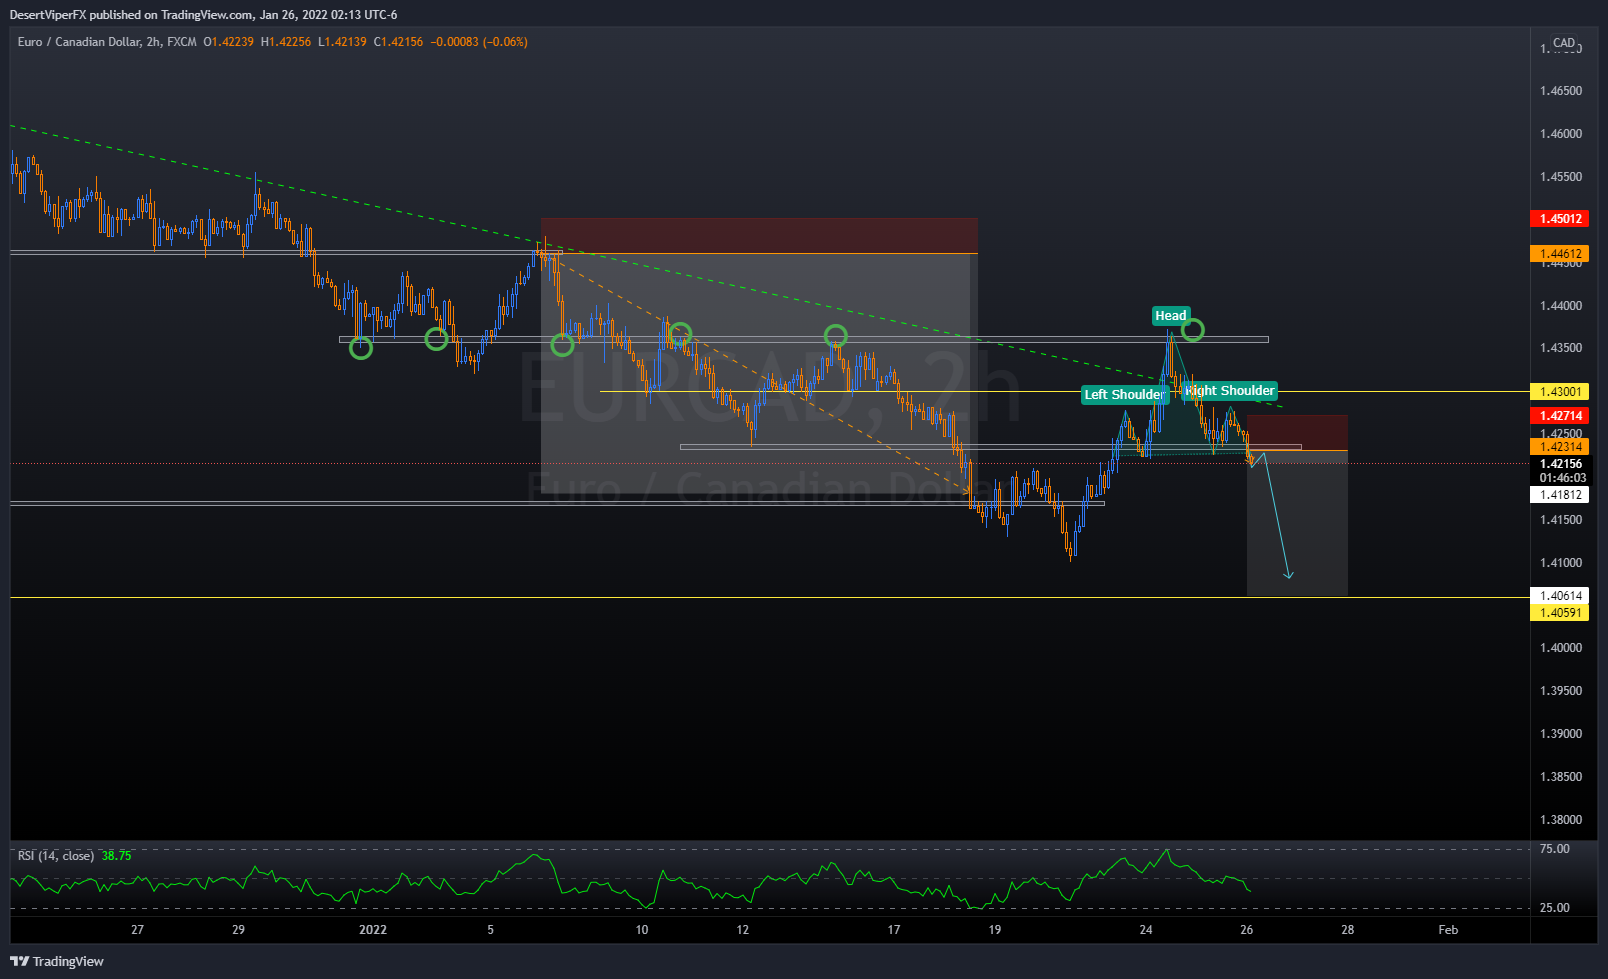
Task: Click the 1.39000 price axis tick
Action: point(1561,734)
